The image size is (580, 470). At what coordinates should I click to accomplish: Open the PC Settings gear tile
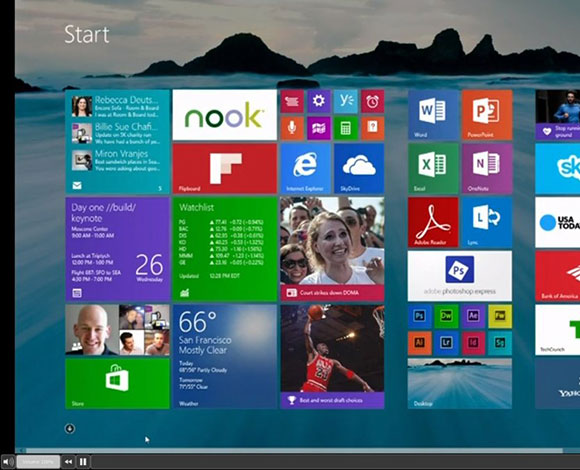[x=319, y=101]
